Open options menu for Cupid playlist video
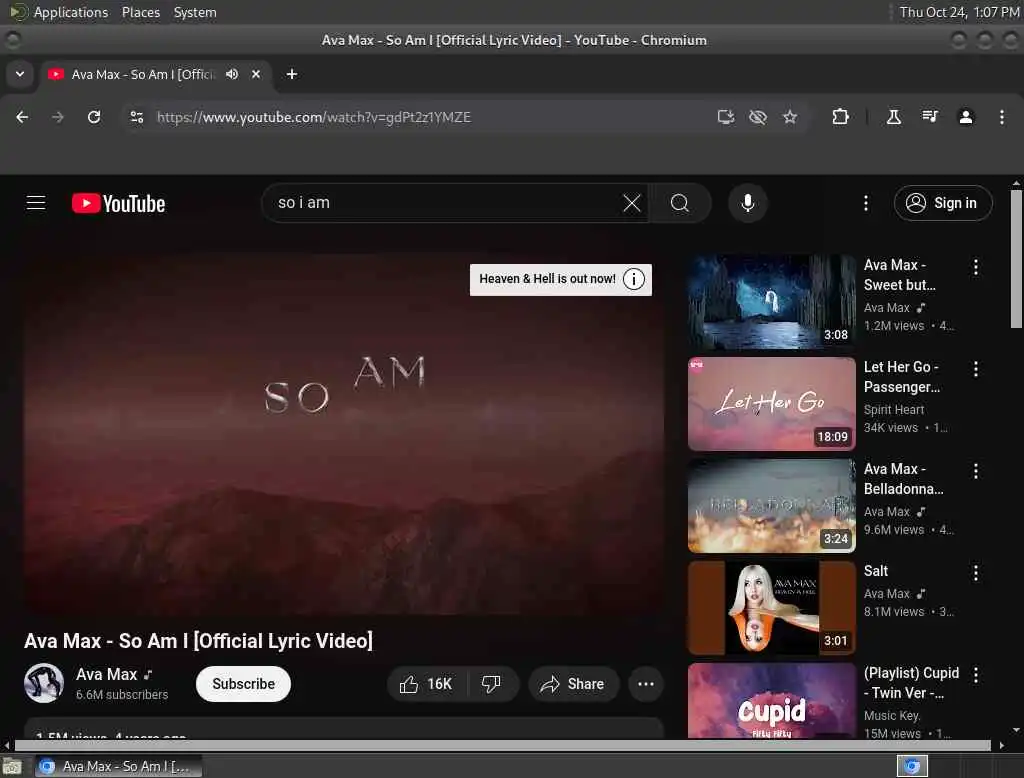This screenshot has height=778, width=1024. coord(976,675)
